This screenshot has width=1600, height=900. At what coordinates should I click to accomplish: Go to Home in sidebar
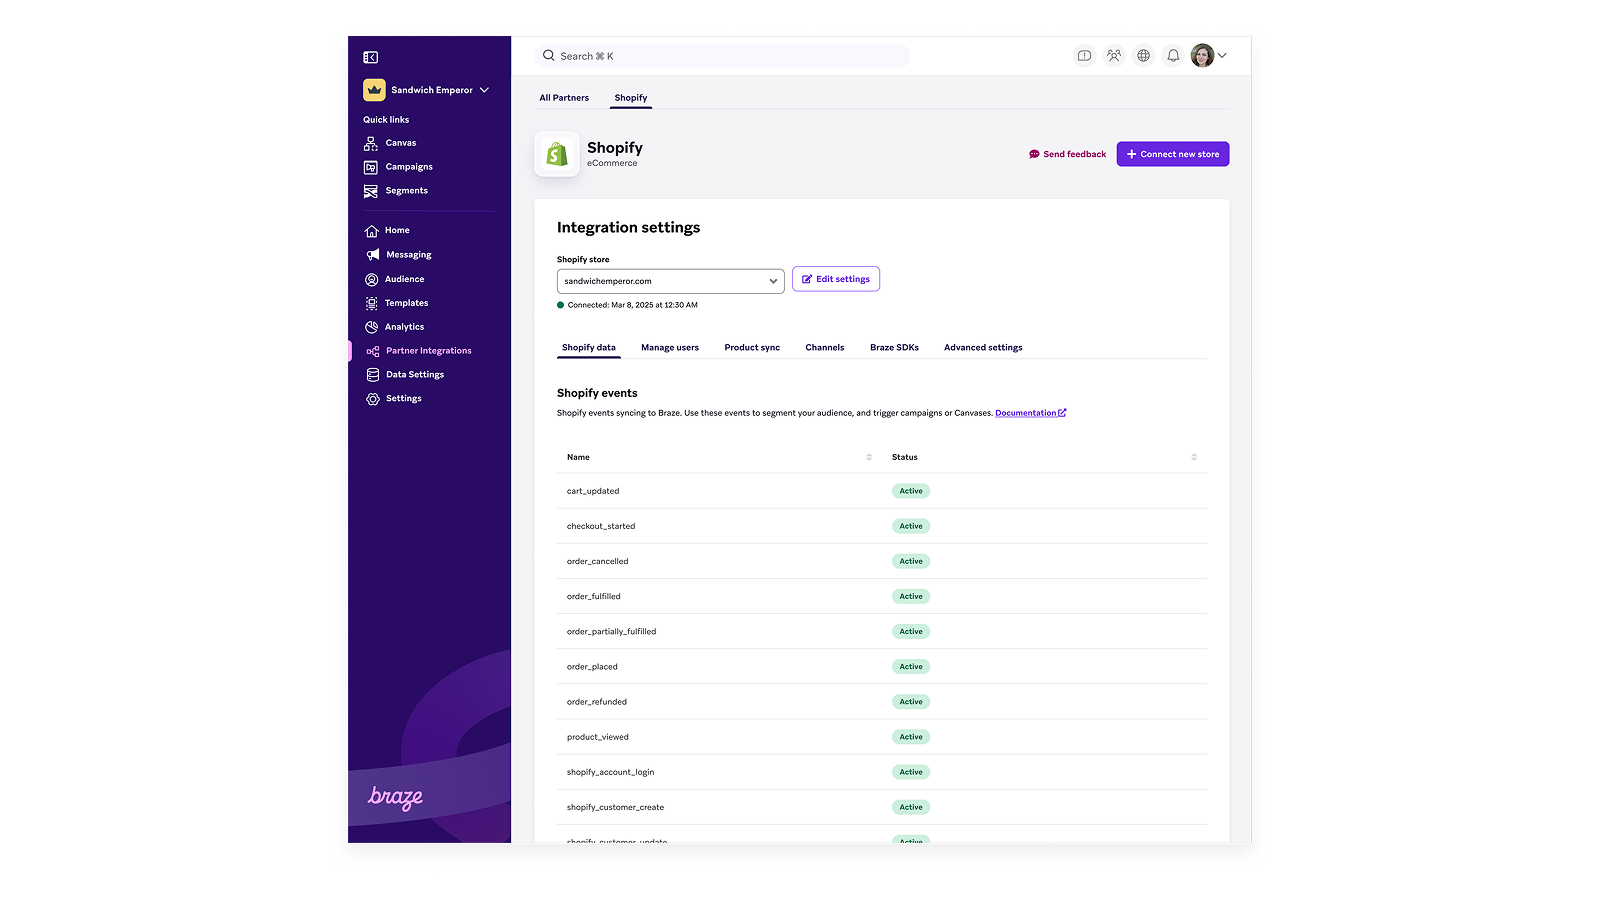397,231
